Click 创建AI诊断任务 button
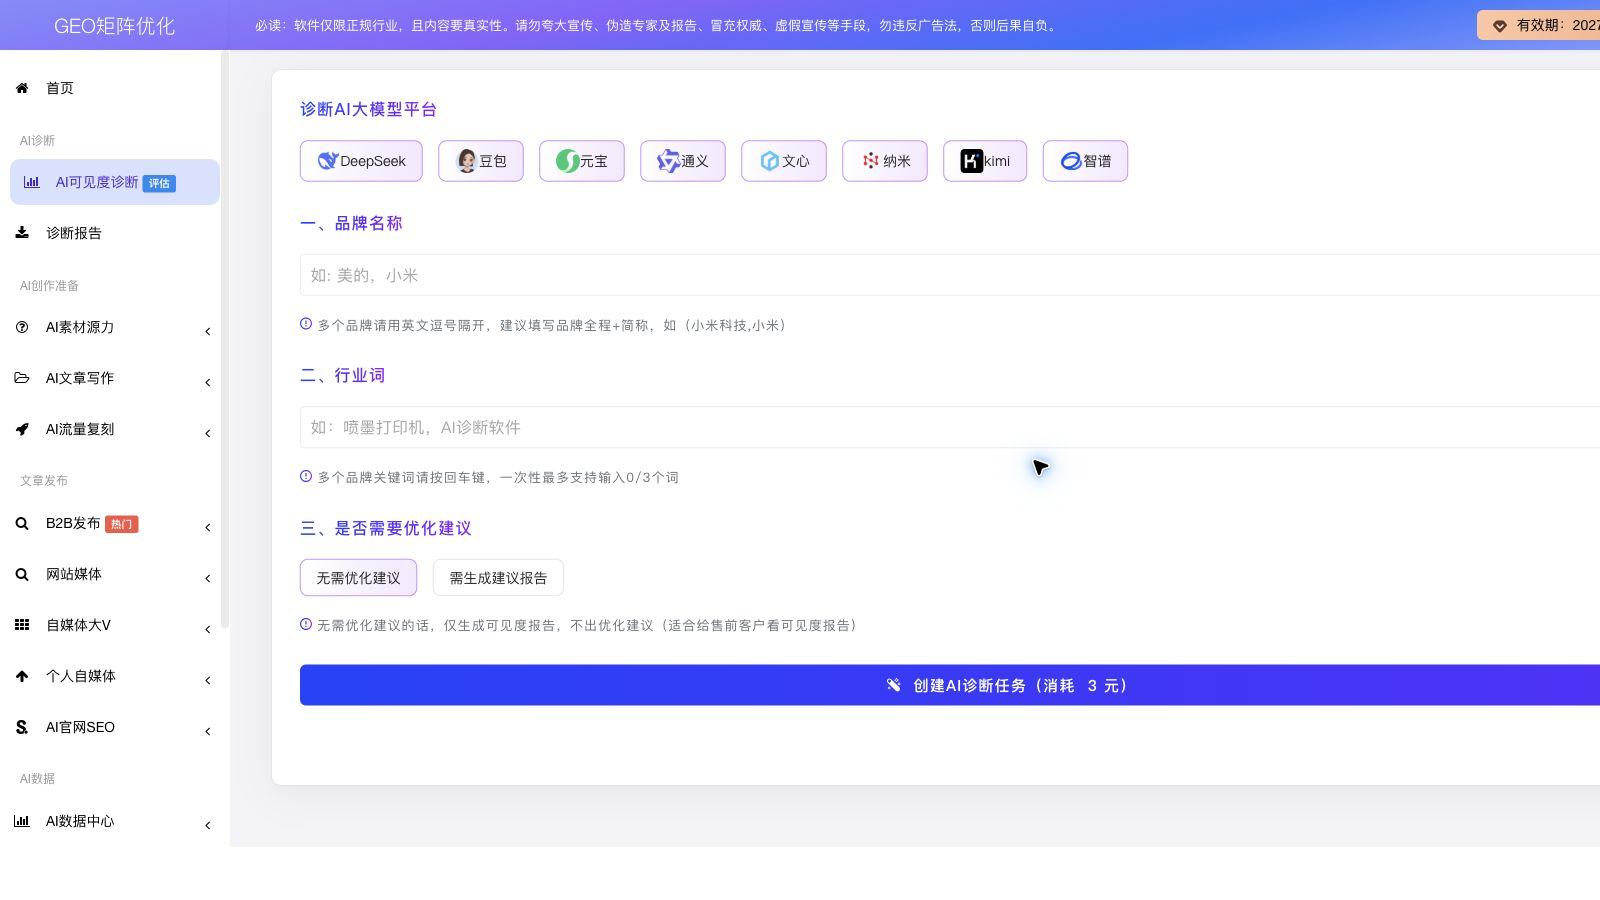This screenshot has height=900, width=1600. [950, 685]
